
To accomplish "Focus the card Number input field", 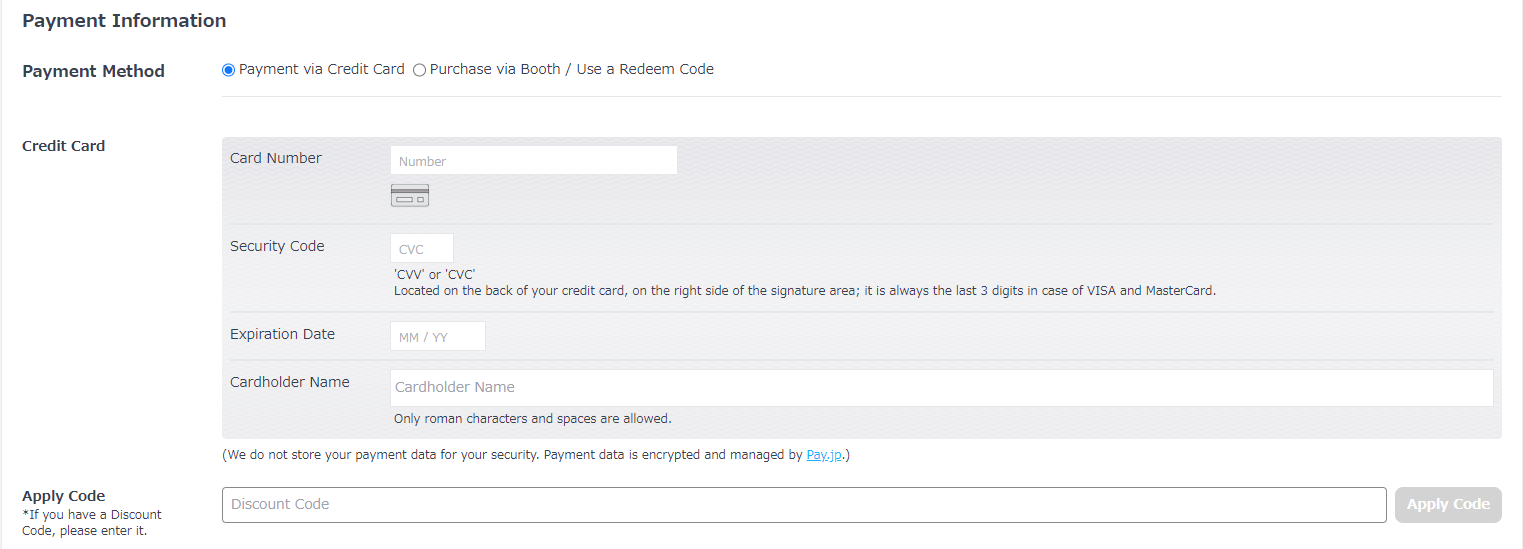I will tap(533, 161).
